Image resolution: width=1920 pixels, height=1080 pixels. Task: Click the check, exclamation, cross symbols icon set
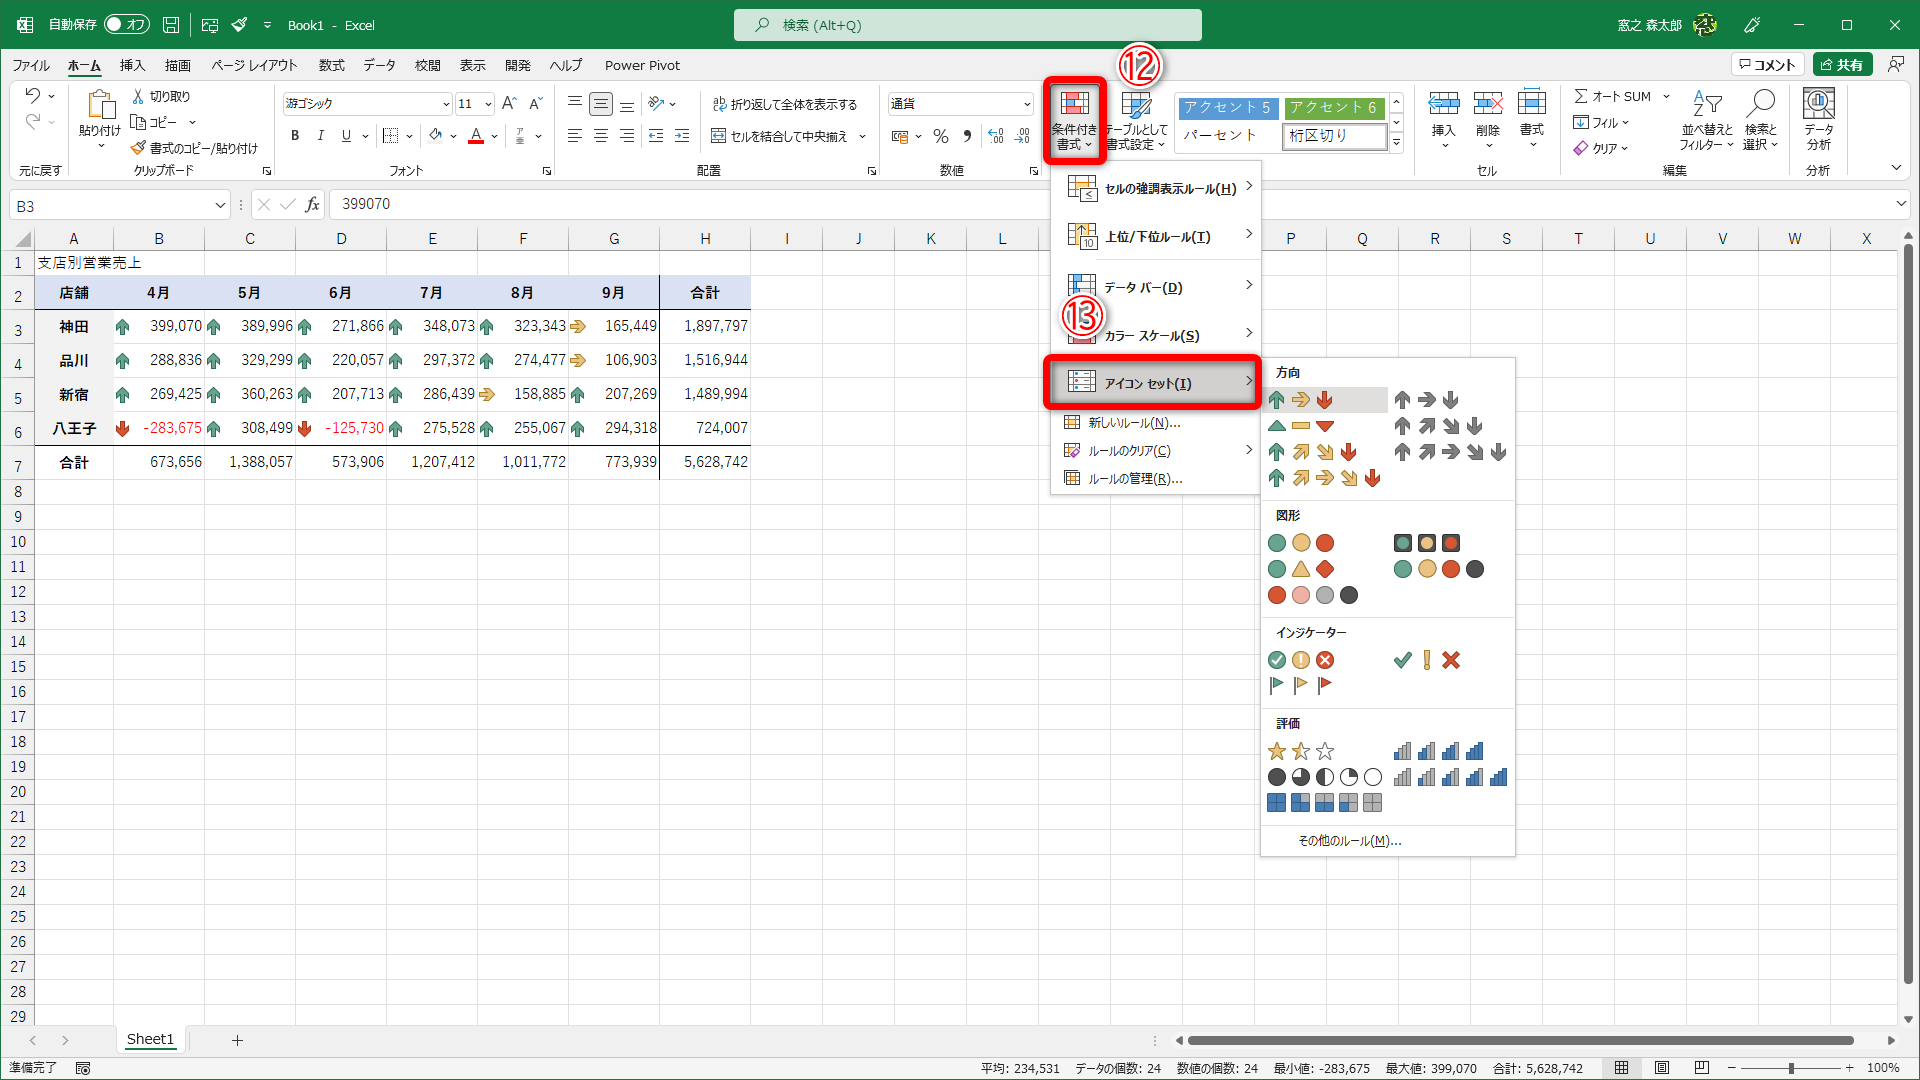[1426, 660]
